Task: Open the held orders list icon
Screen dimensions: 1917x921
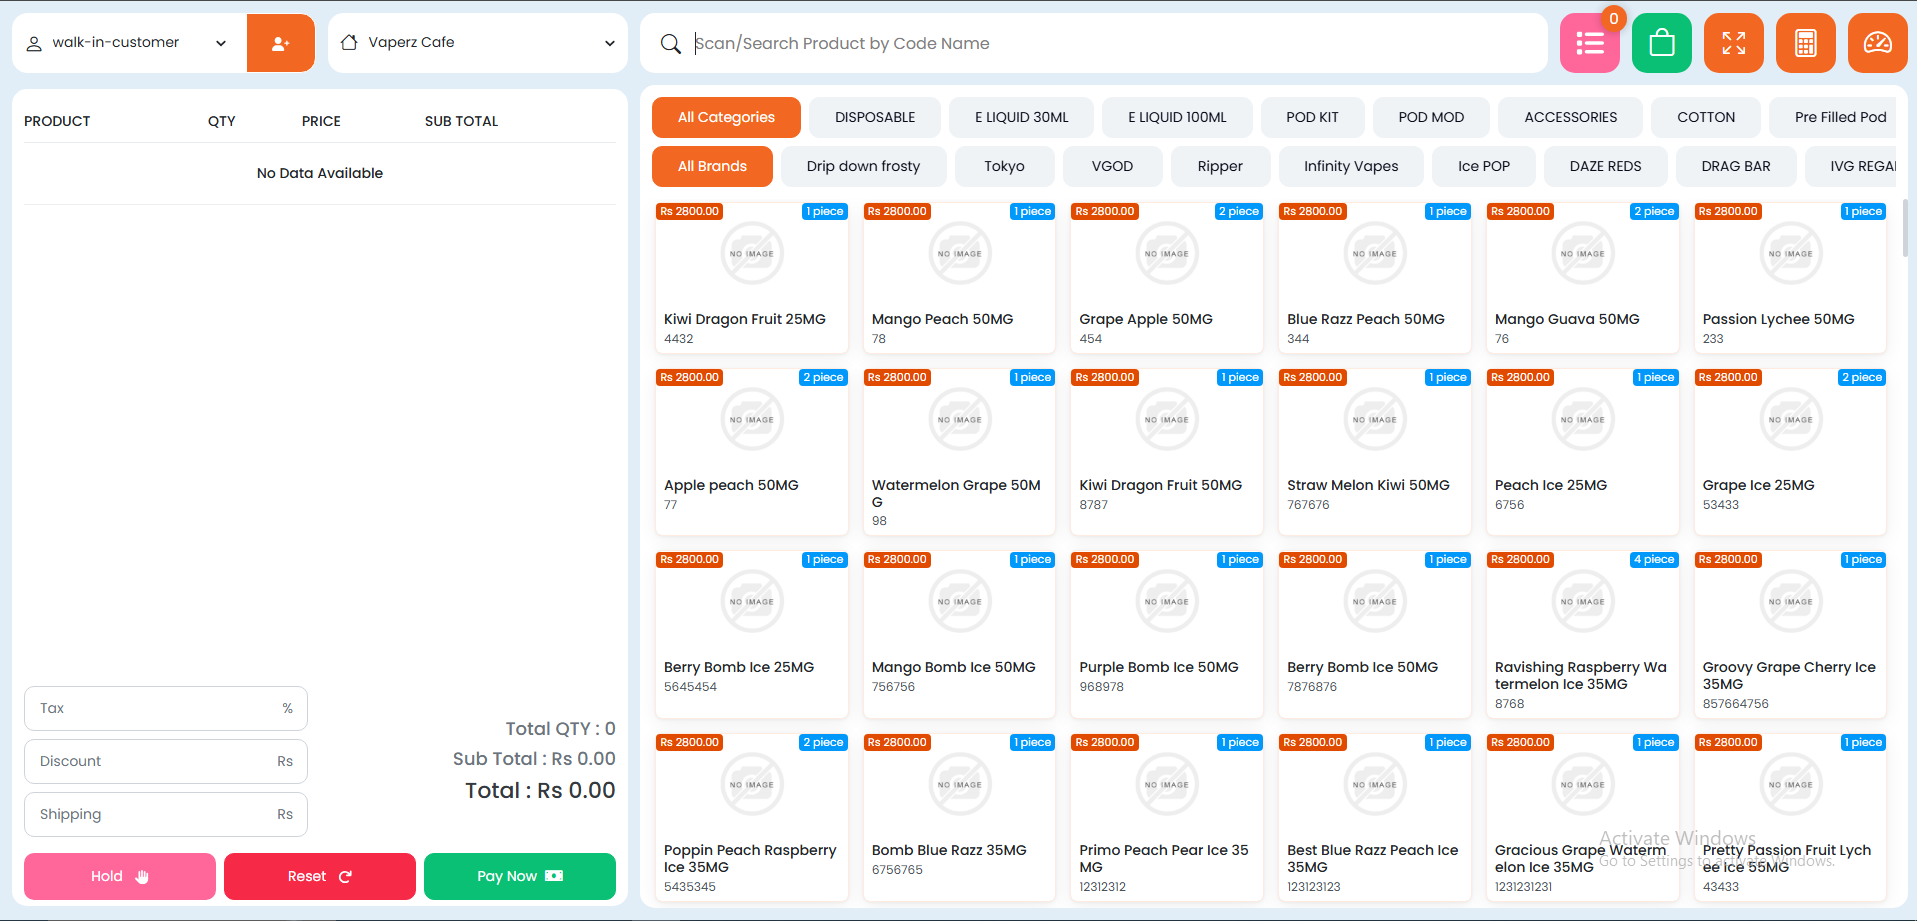Action: [1590, 43]
